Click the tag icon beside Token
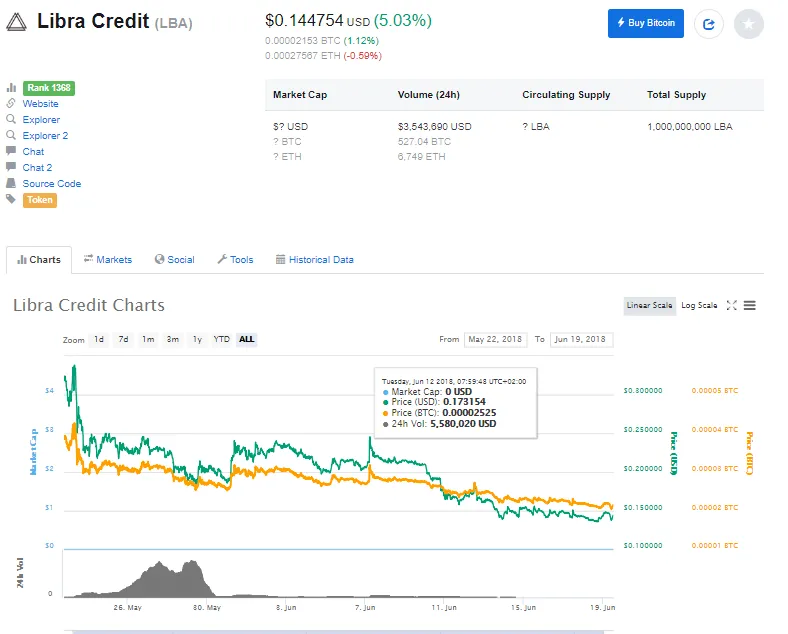Image resolution: width=788 pixels, height=634 pixels. click(11, 199)
